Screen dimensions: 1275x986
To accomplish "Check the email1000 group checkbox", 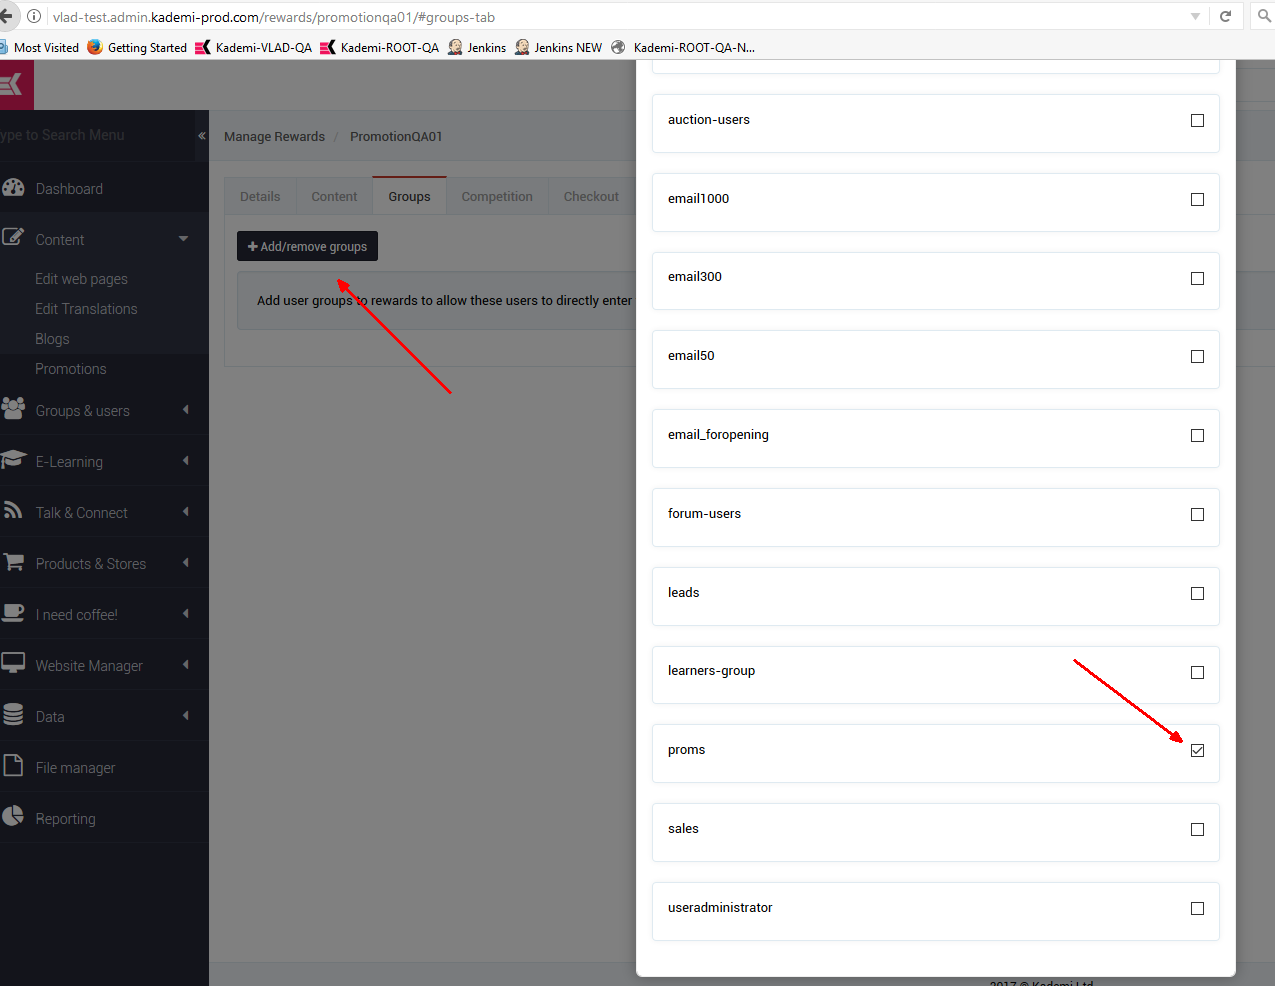I will (x=1197, y=199).
